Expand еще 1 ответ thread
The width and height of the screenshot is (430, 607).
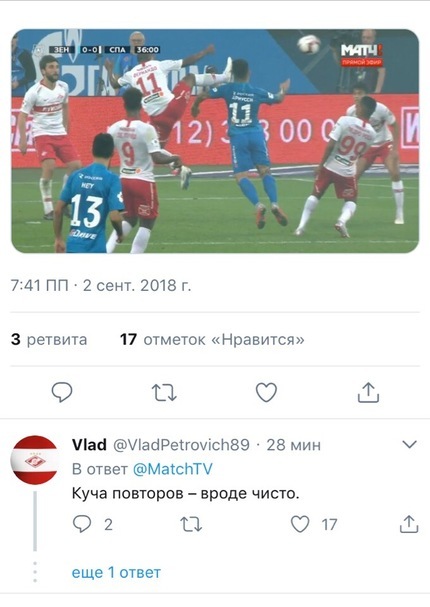[x=116, y=572]
